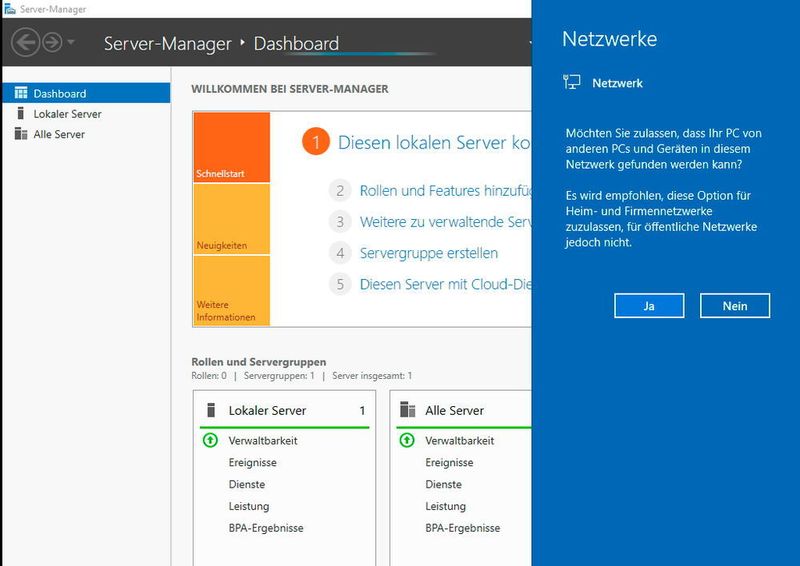Open Verwaltbarkeit in Alle Server tile
Image resolution: width=800 pixels, height=566 pixels.
[x=460, y=440]
